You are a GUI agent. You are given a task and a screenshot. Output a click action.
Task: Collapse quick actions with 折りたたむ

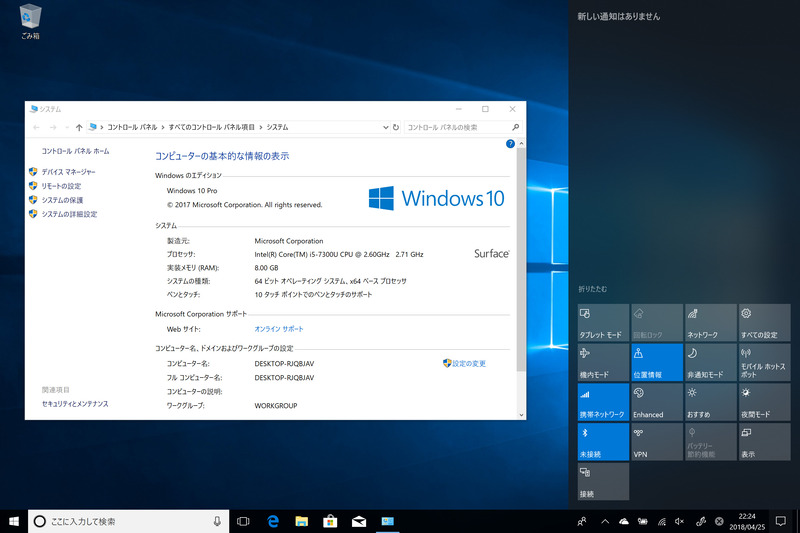click(x=592, y=289)
